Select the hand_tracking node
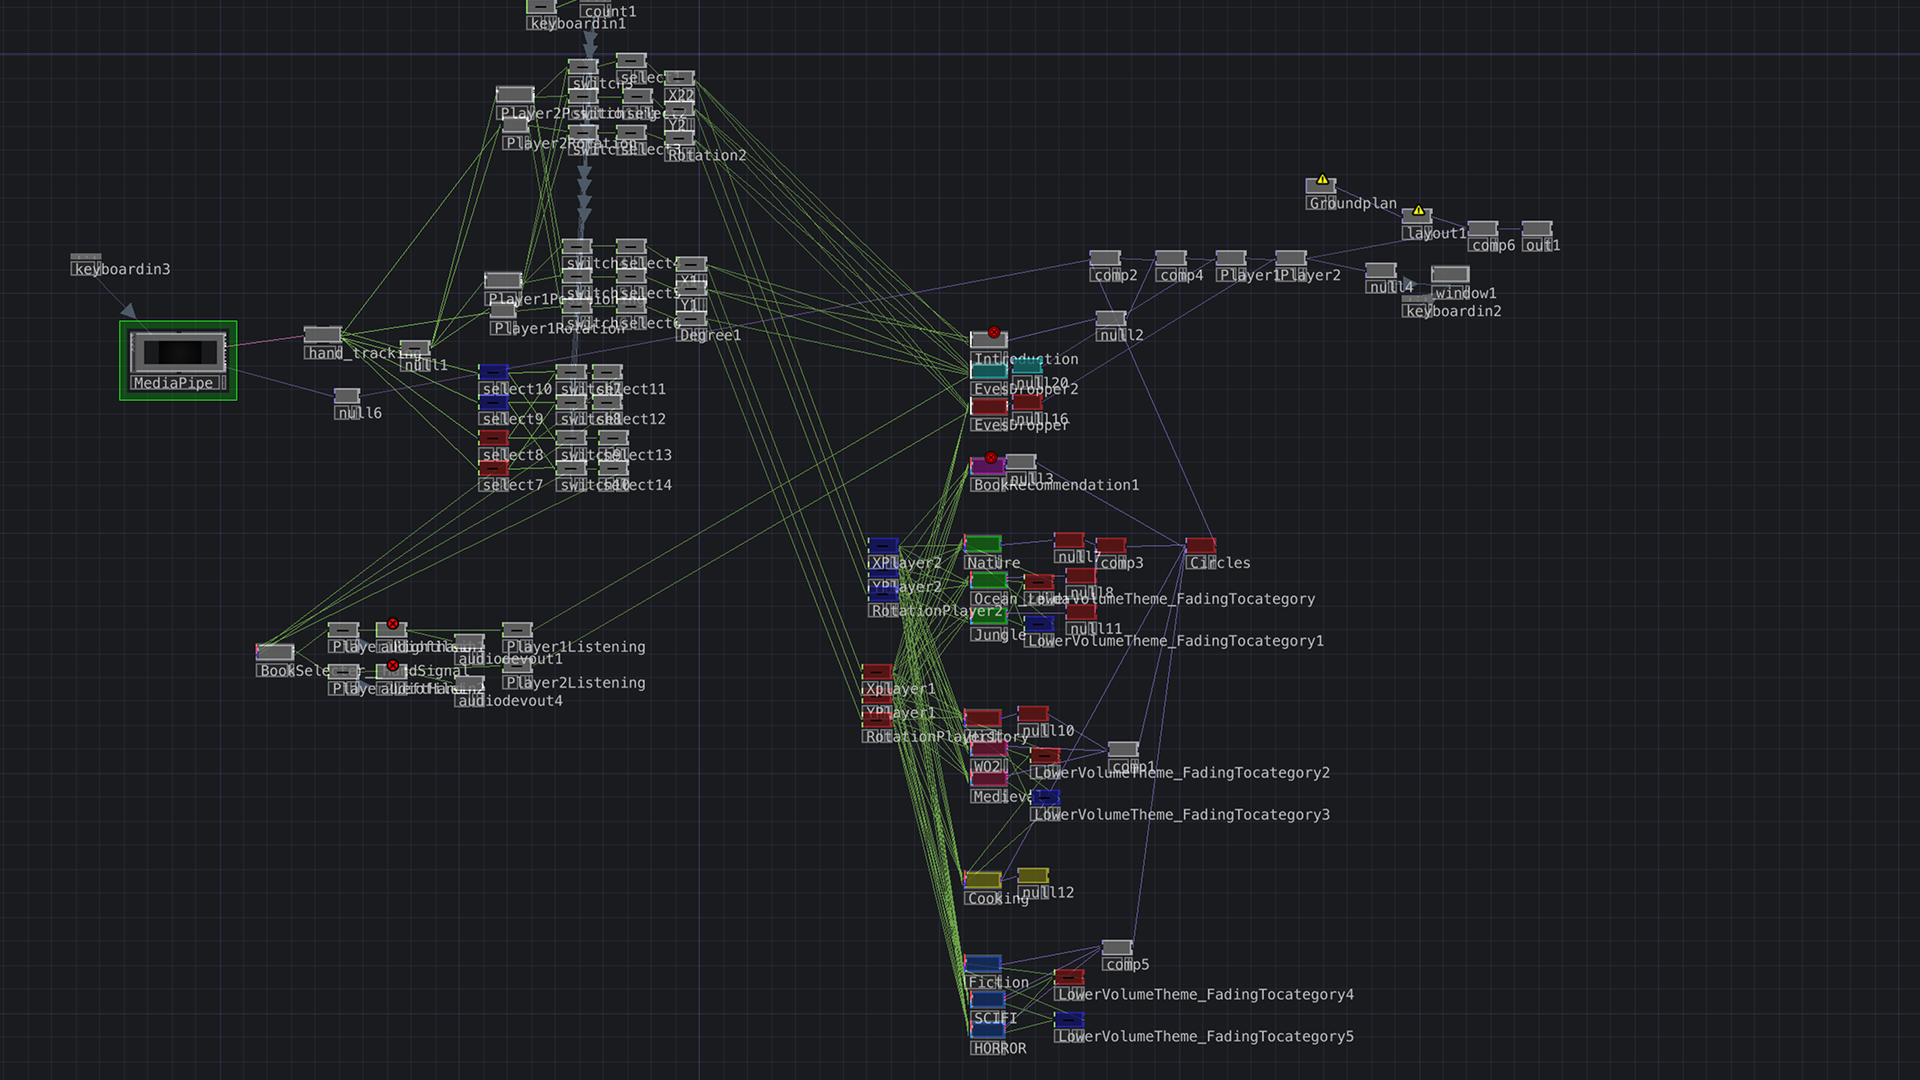Image resolution: width=1920 pixels, height=1080 pixels. coord(322,335)
